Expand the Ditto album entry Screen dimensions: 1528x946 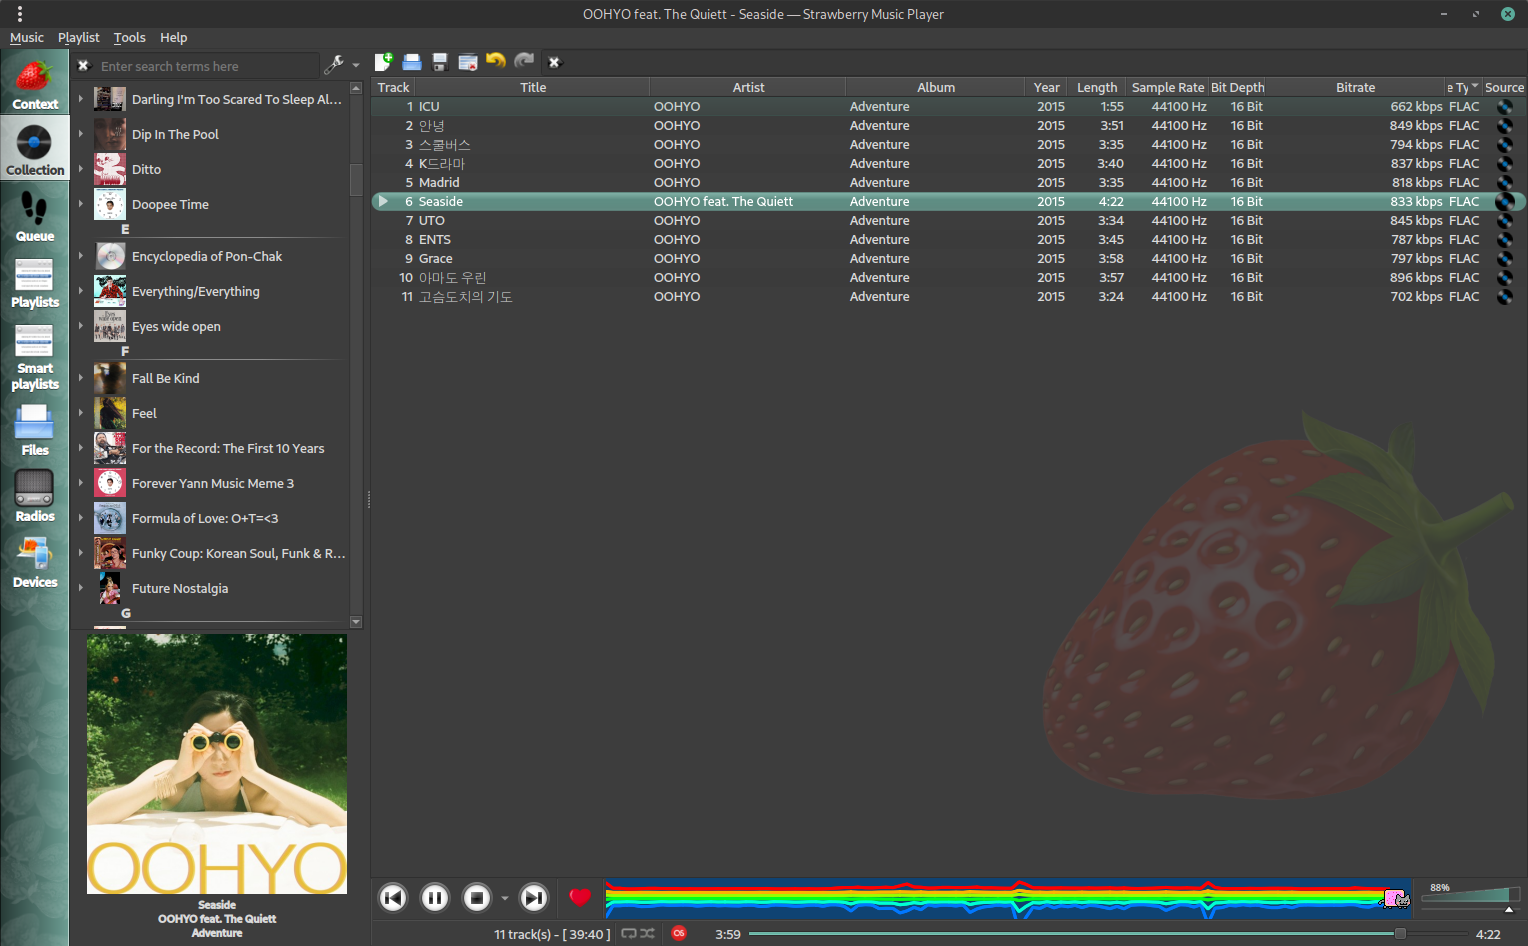(81, 169)
